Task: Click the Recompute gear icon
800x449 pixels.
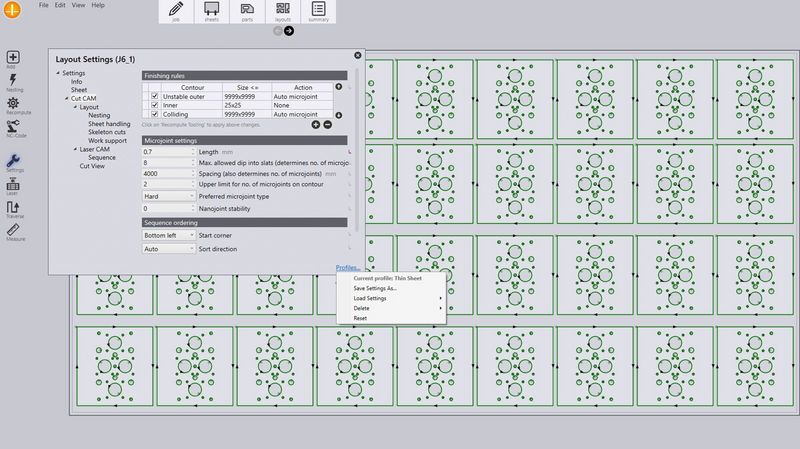Action: coord(14,105)
